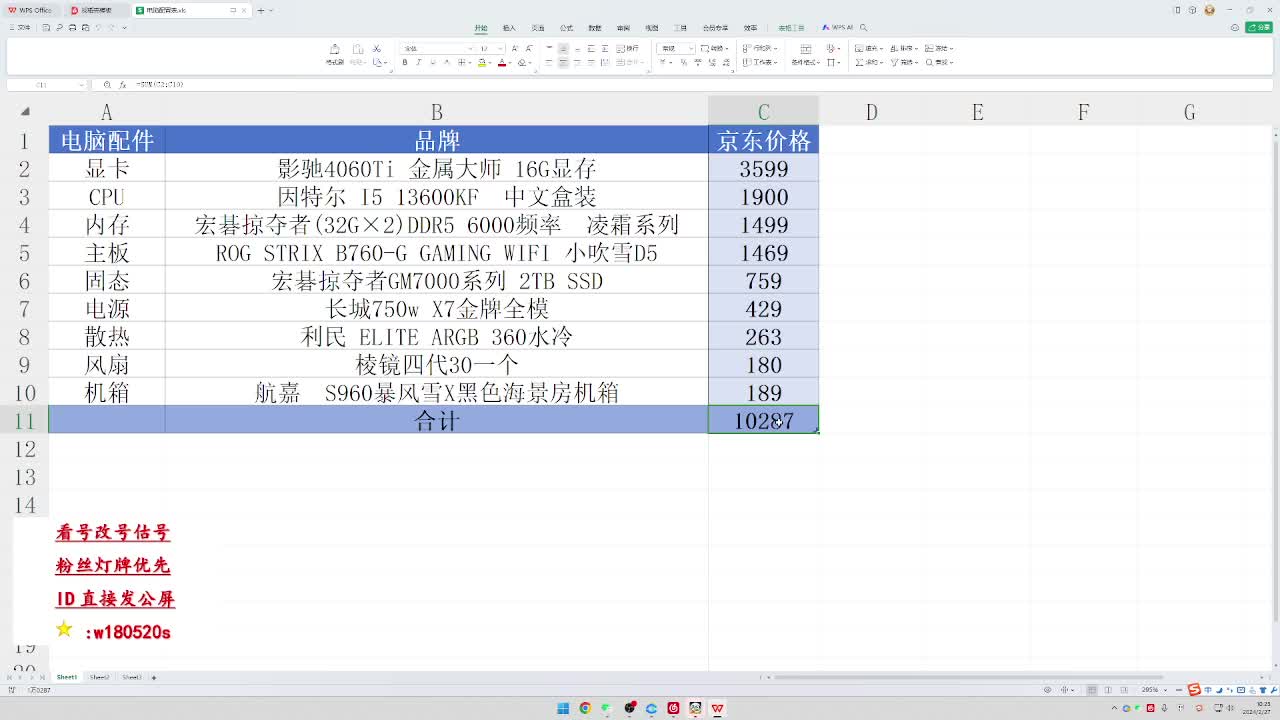The image size is (1280, 720).
Task: Toggle italic formatting
Action: (x=418, y=62)
